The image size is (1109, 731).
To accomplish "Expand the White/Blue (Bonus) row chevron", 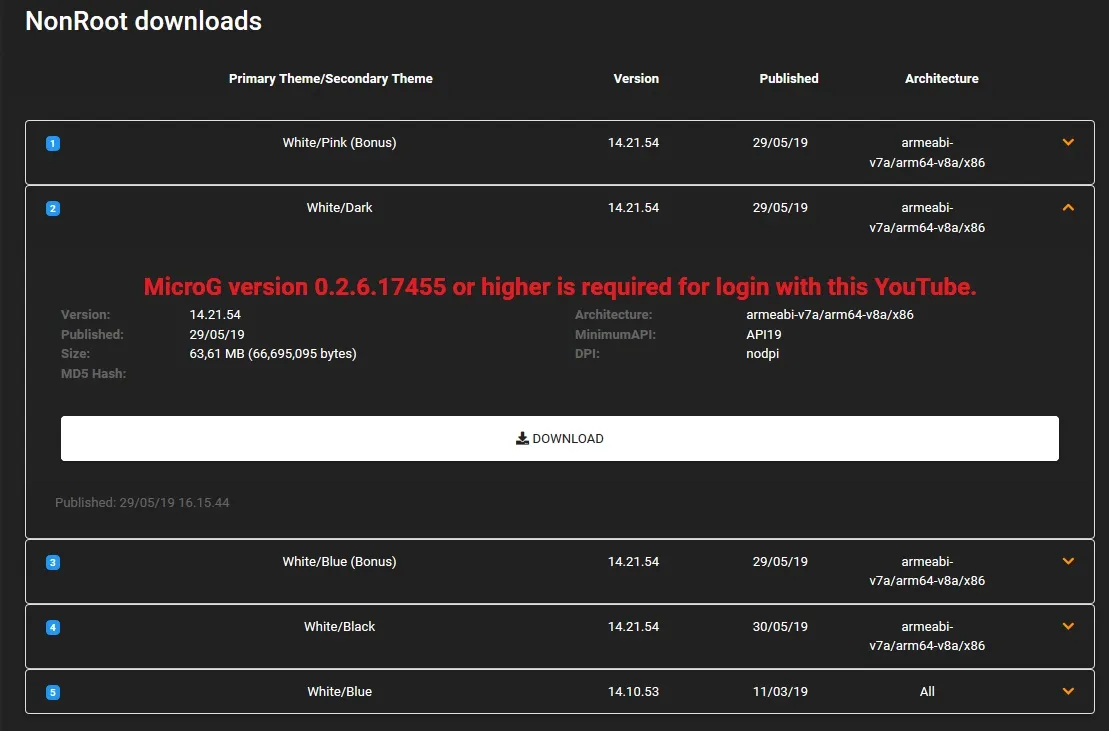I will tap(1068, 562).
